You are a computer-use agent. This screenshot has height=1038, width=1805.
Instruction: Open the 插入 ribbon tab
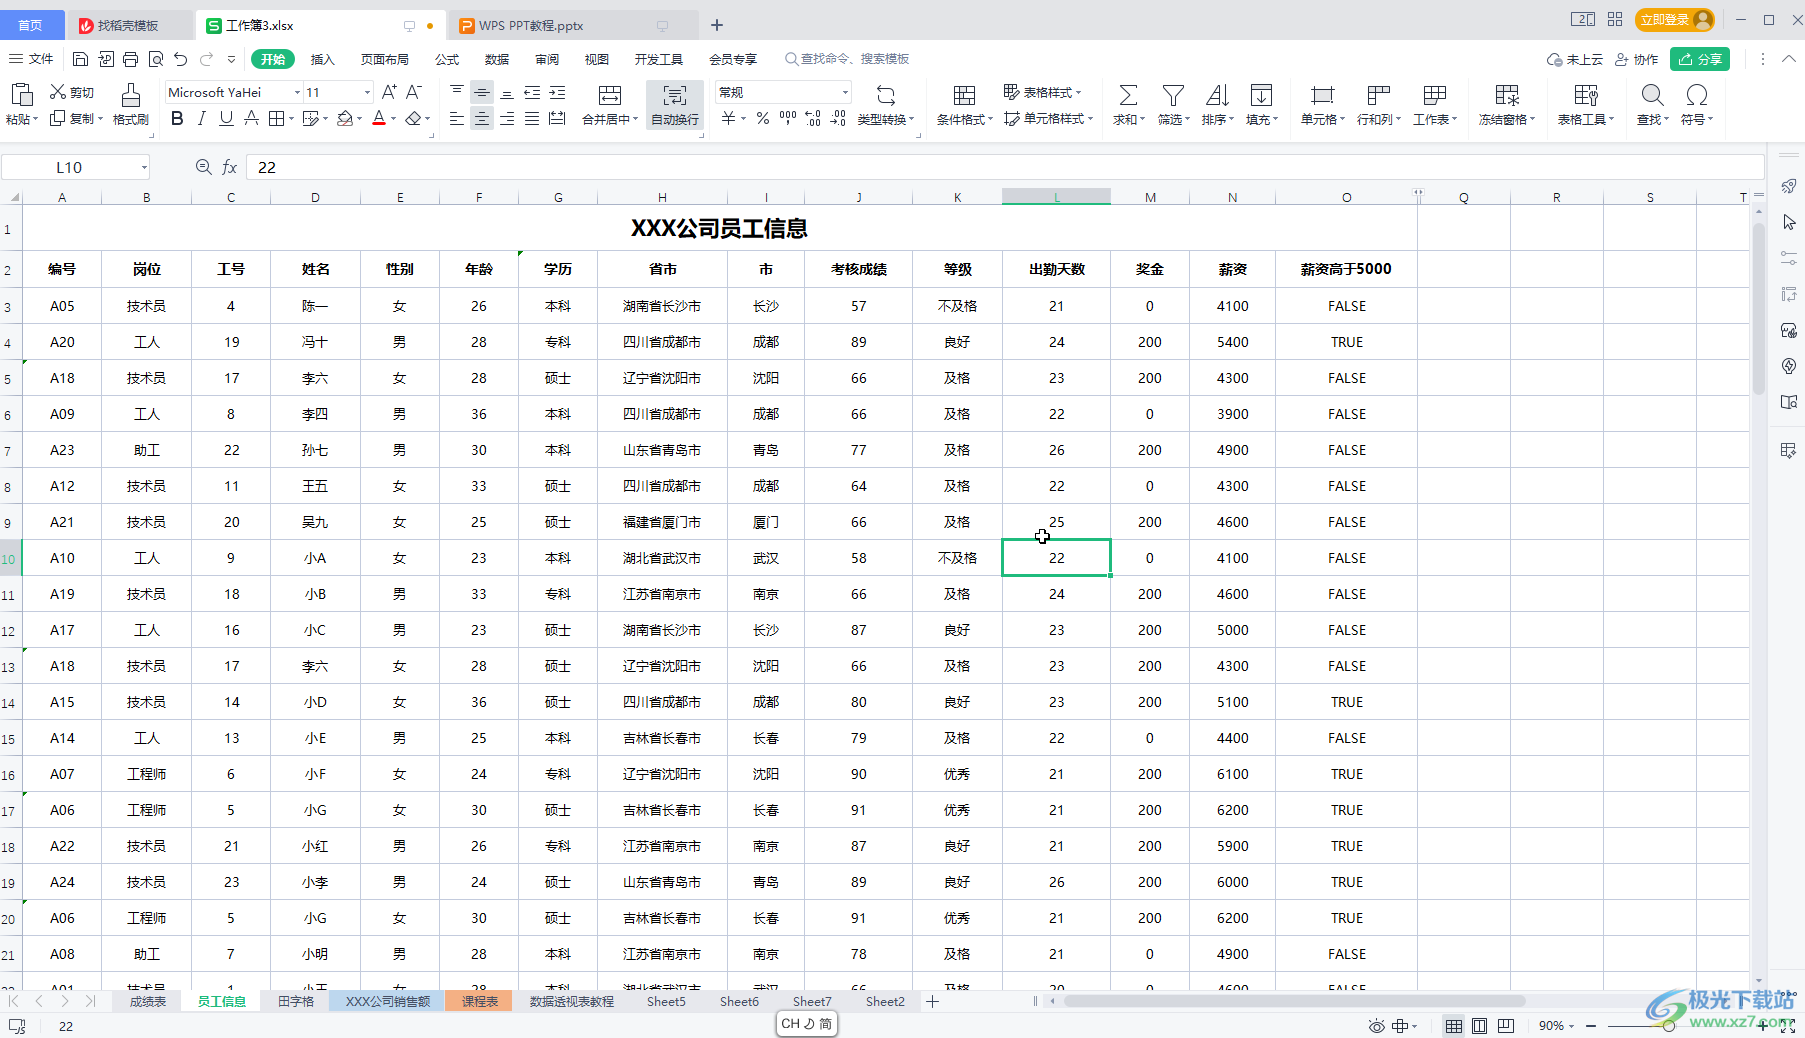322,59
